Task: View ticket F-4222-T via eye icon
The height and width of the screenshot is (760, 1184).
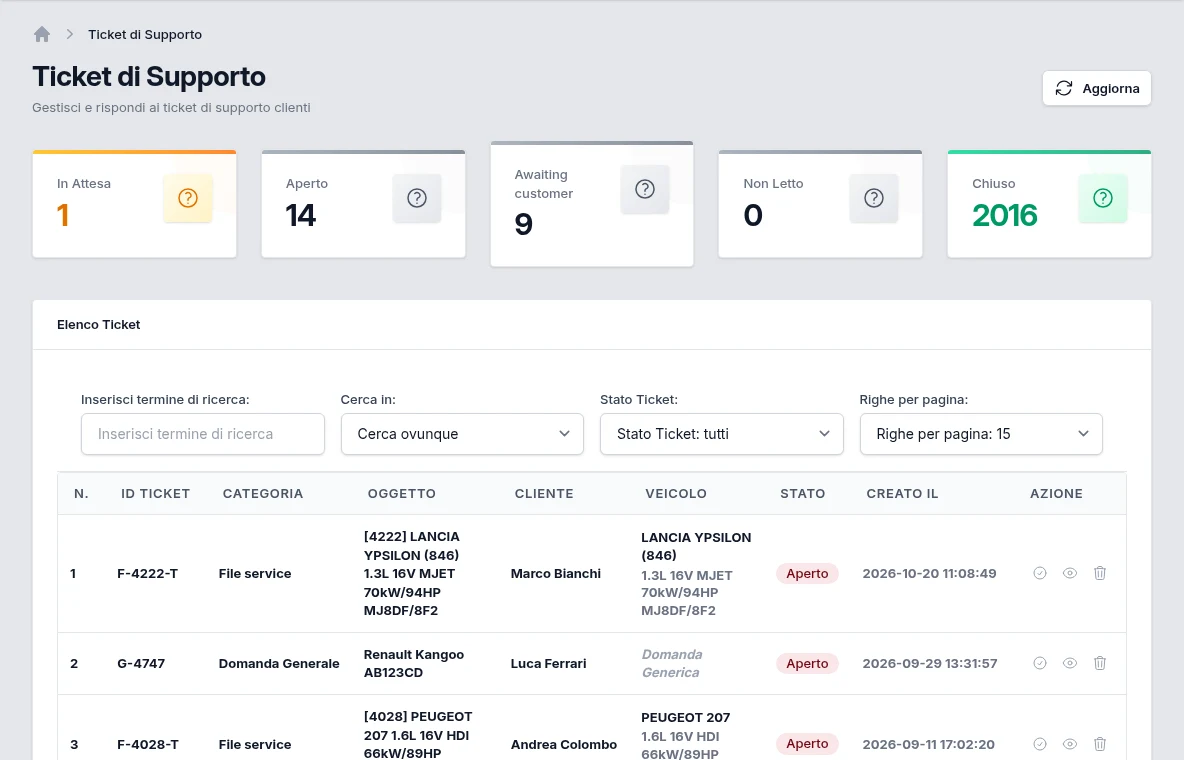Action: [x=1070, y=573]
